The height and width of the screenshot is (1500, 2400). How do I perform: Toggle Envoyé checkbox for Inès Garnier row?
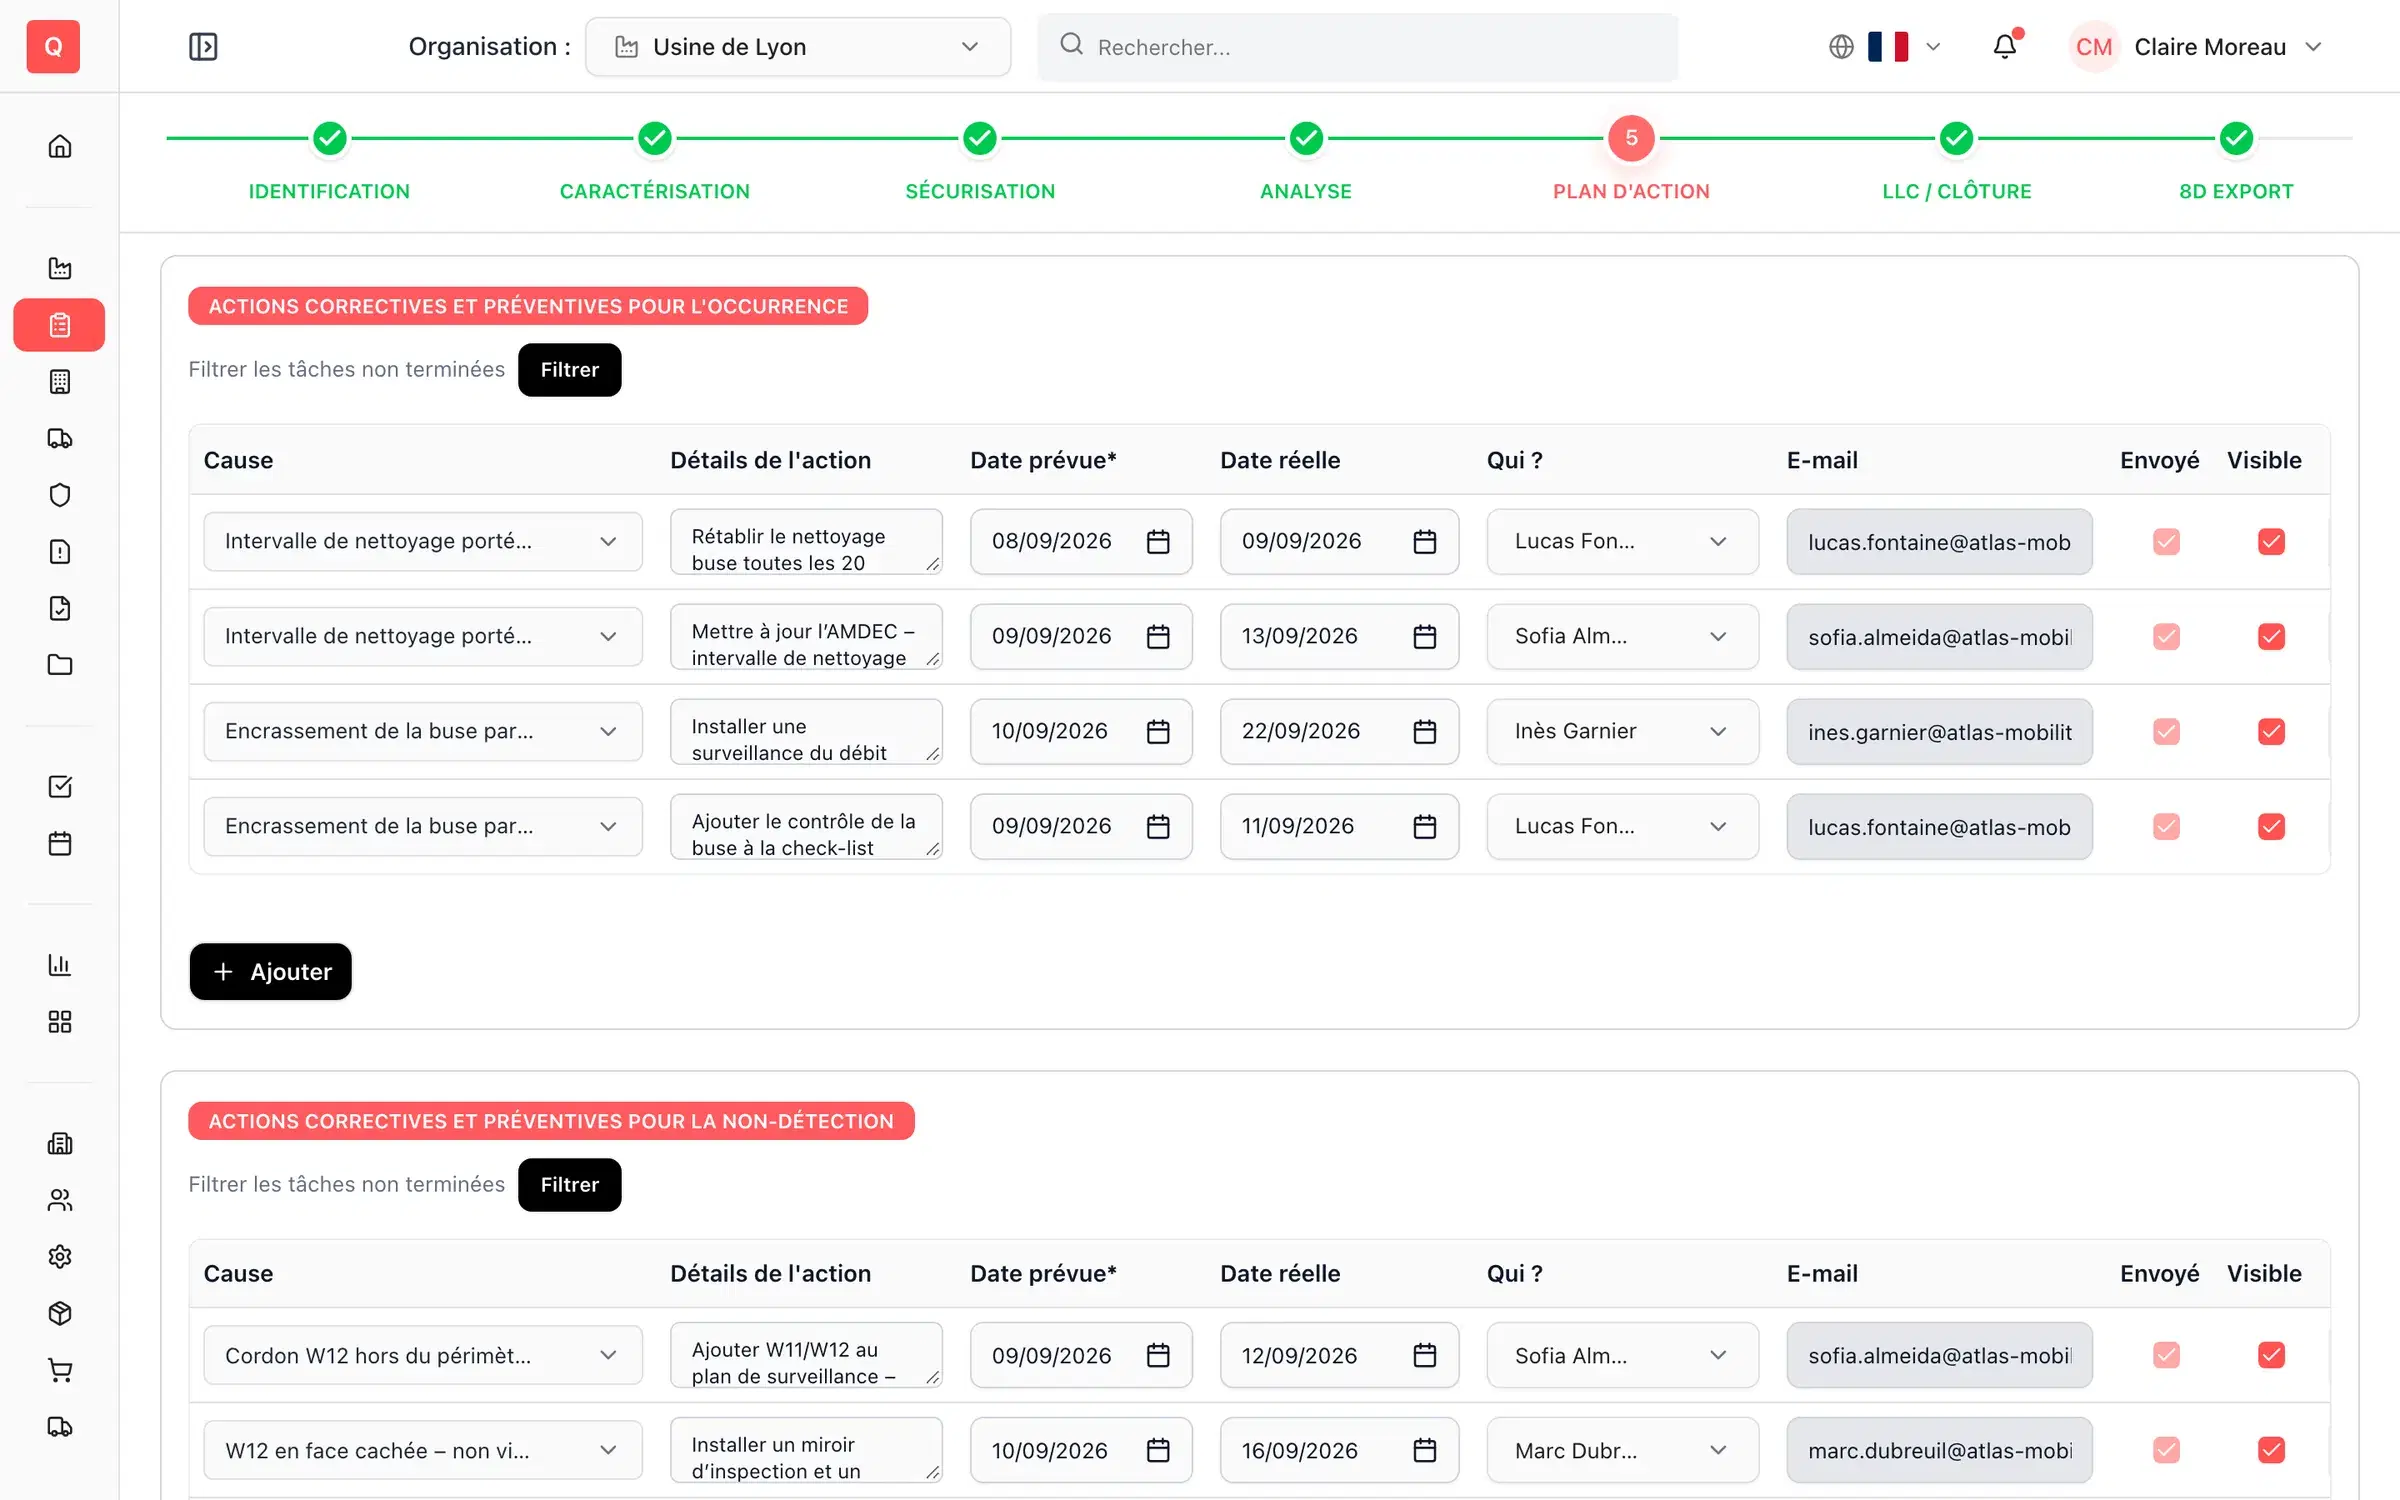coord(2166,731)
